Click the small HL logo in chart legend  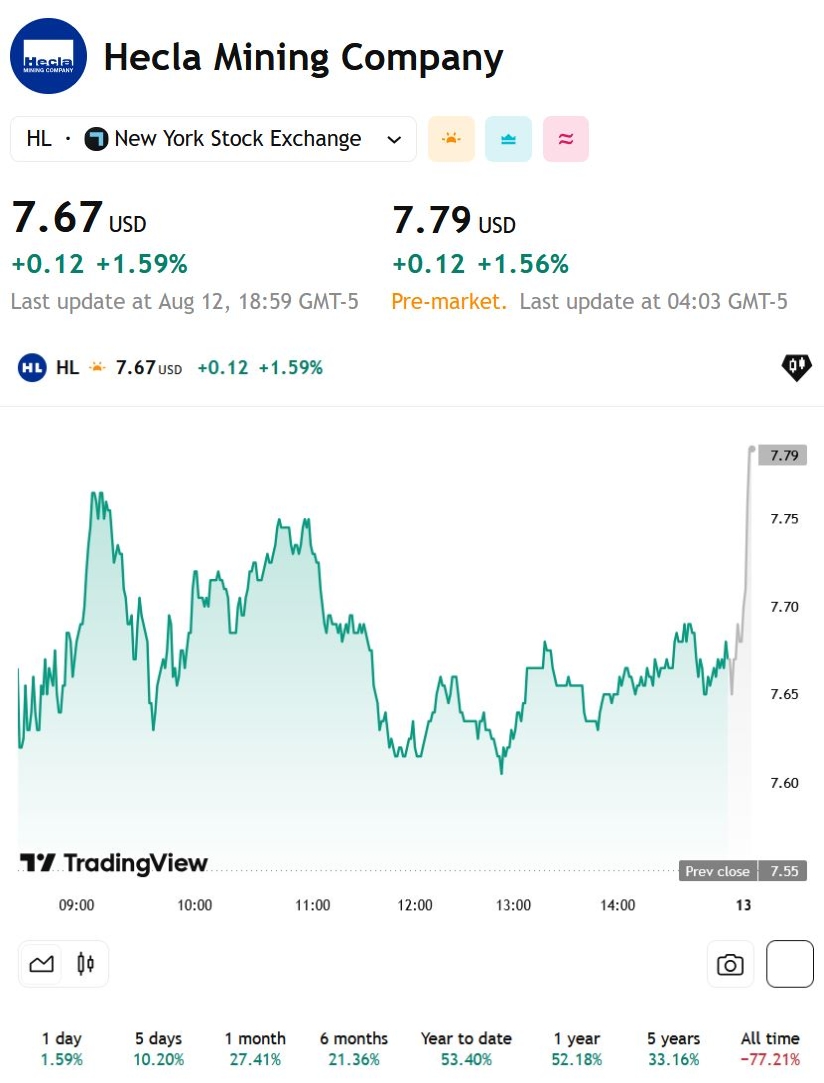(32, 367)
